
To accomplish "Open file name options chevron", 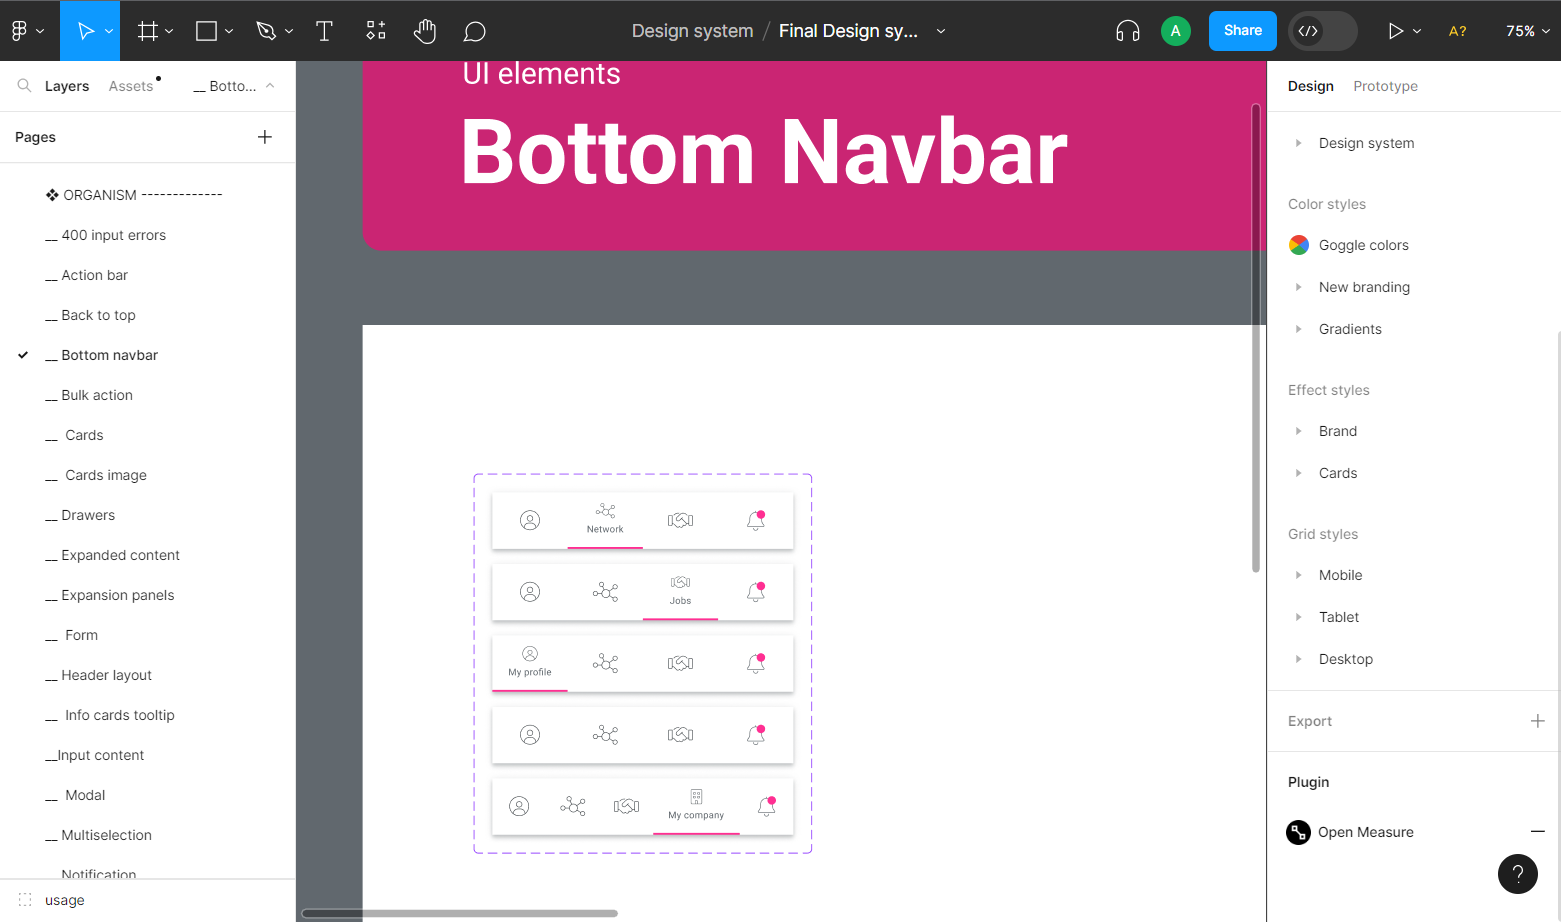I will tap(941, 31).
